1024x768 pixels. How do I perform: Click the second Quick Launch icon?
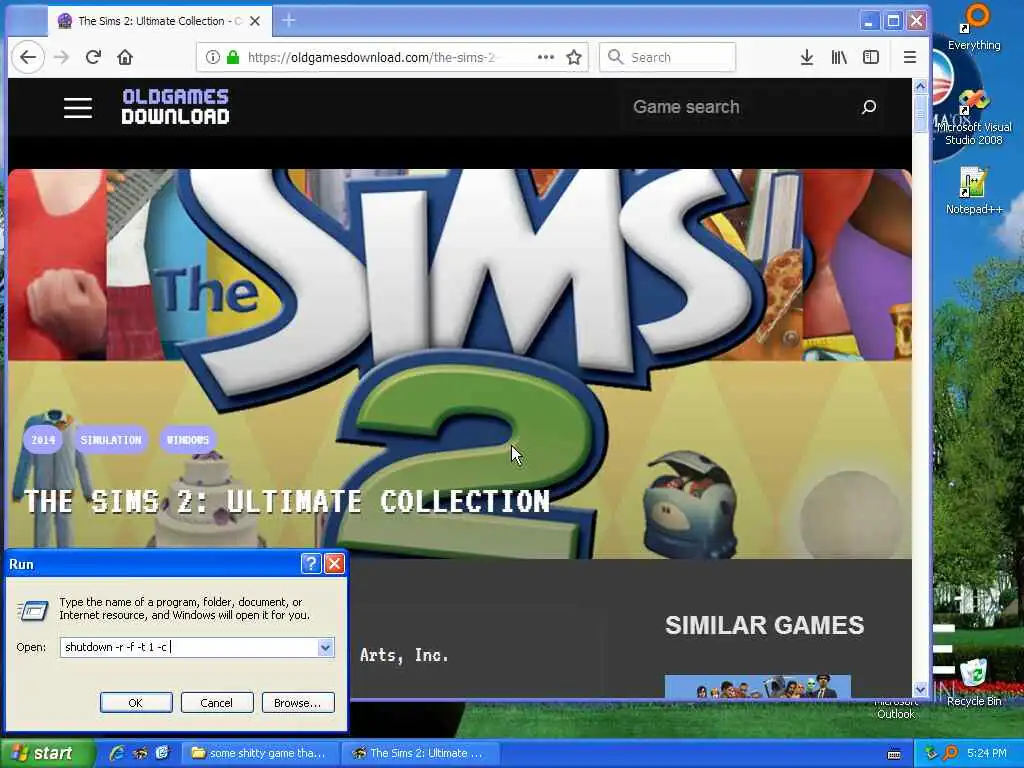[x=140, y=753]
